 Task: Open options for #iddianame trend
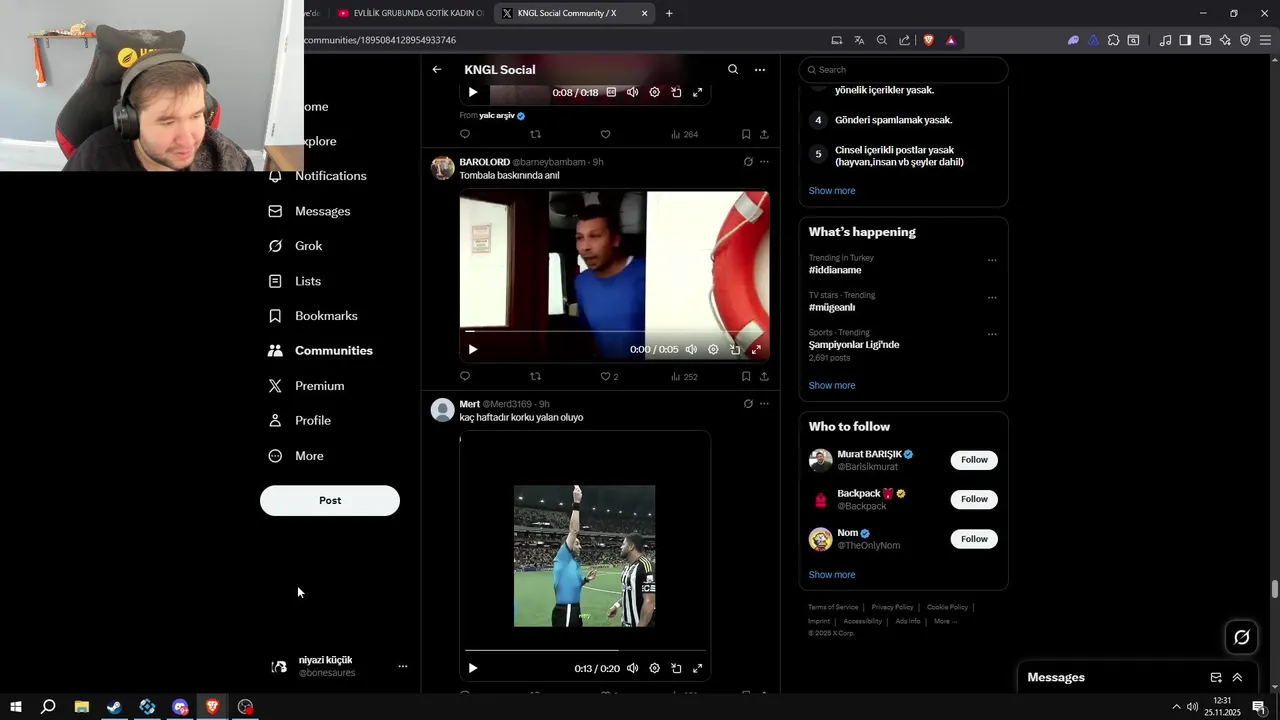992,260
